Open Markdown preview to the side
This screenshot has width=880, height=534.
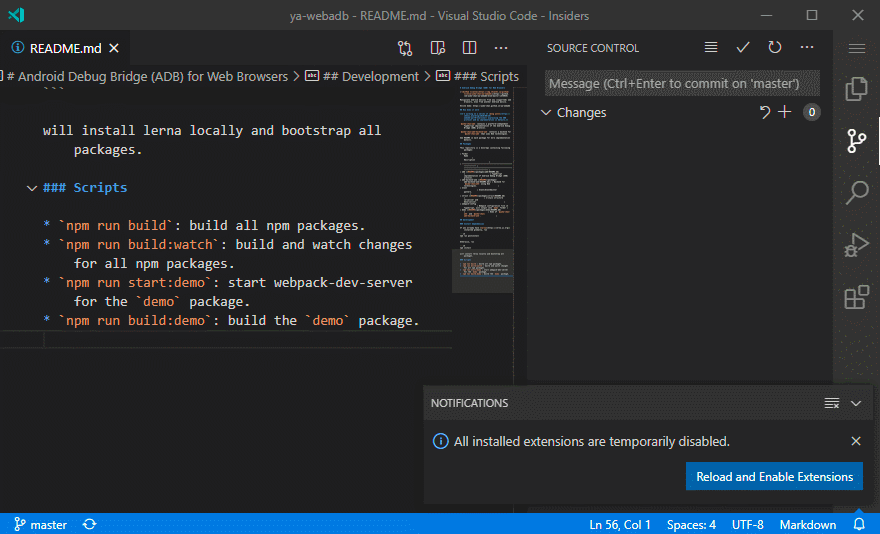(x=438, y=48)
